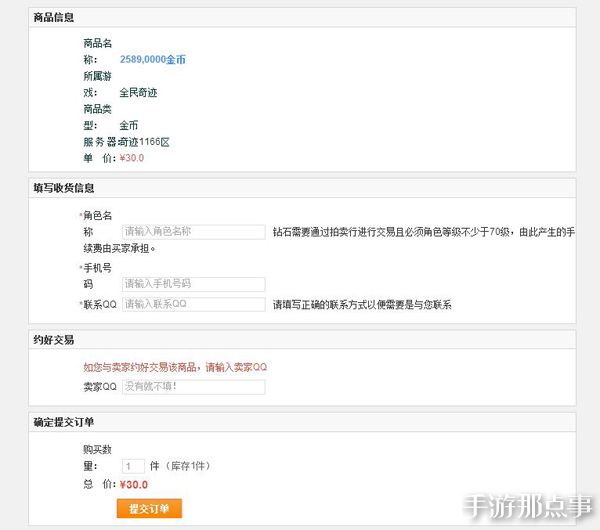Screen dimensions: 600x530
Task: Click the 请填写正确的联系方式 hint text
Action: click(362, 305)
